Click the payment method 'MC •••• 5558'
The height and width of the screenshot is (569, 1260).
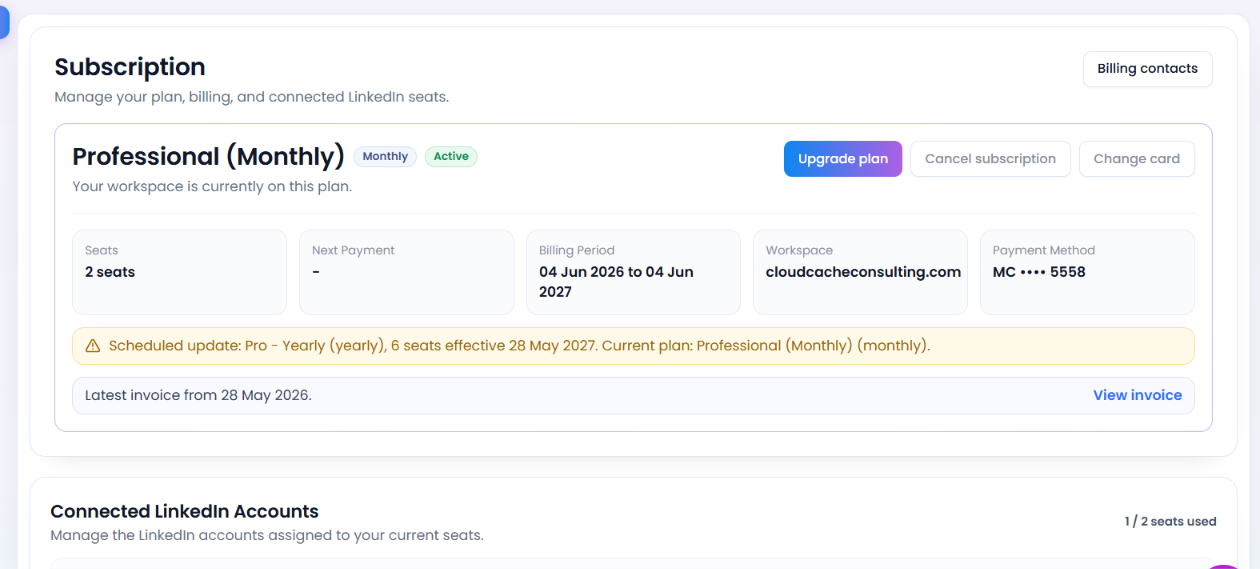pos(1039,272)
